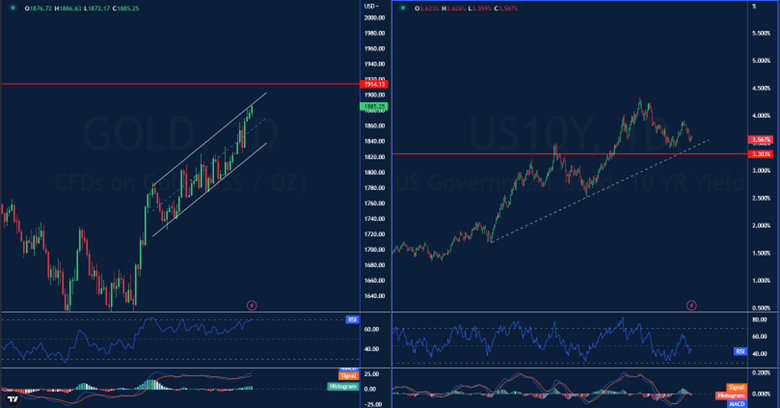Click the red Histogram label in the US10Y MACD pane

[731, 396]
